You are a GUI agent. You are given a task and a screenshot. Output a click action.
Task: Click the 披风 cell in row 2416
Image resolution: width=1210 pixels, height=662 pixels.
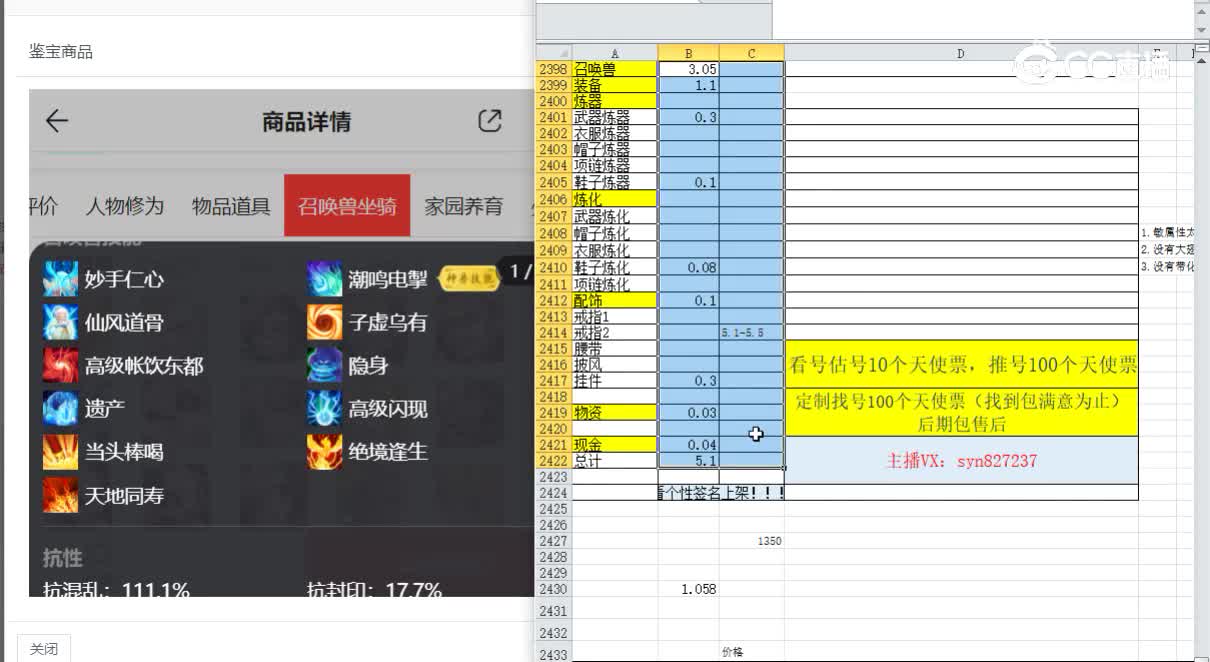click(614, 365)
